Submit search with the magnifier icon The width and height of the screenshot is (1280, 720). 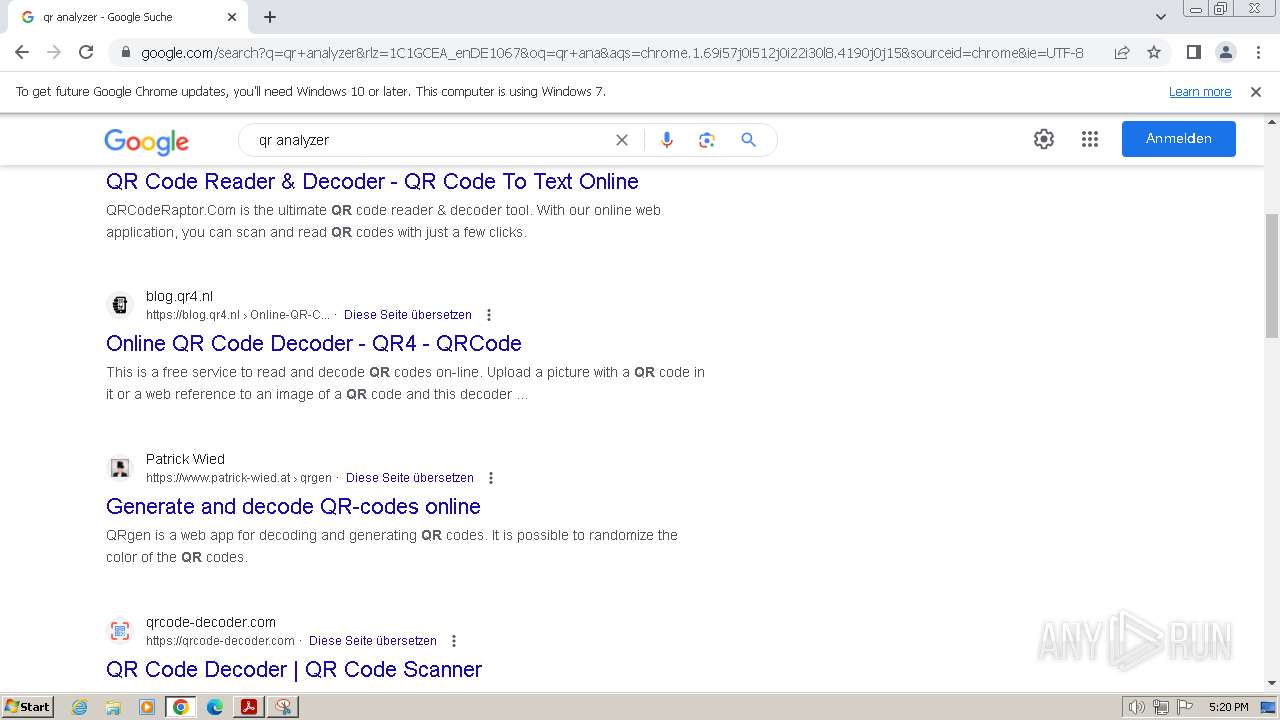748,140
